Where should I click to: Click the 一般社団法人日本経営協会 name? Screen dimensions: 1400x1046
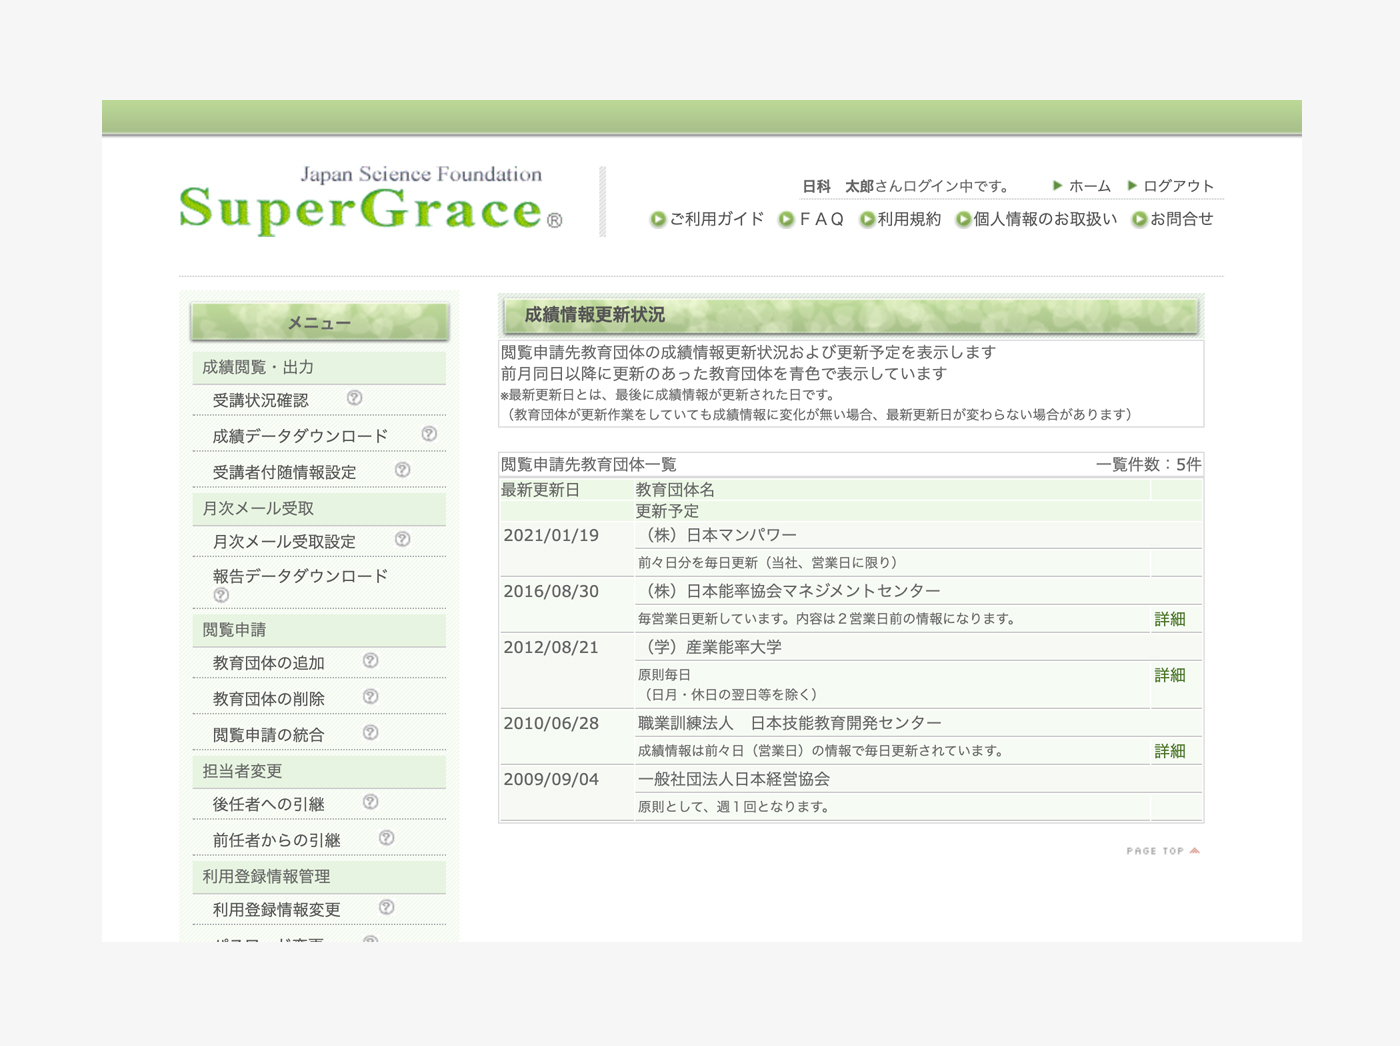tap(734, 779)
